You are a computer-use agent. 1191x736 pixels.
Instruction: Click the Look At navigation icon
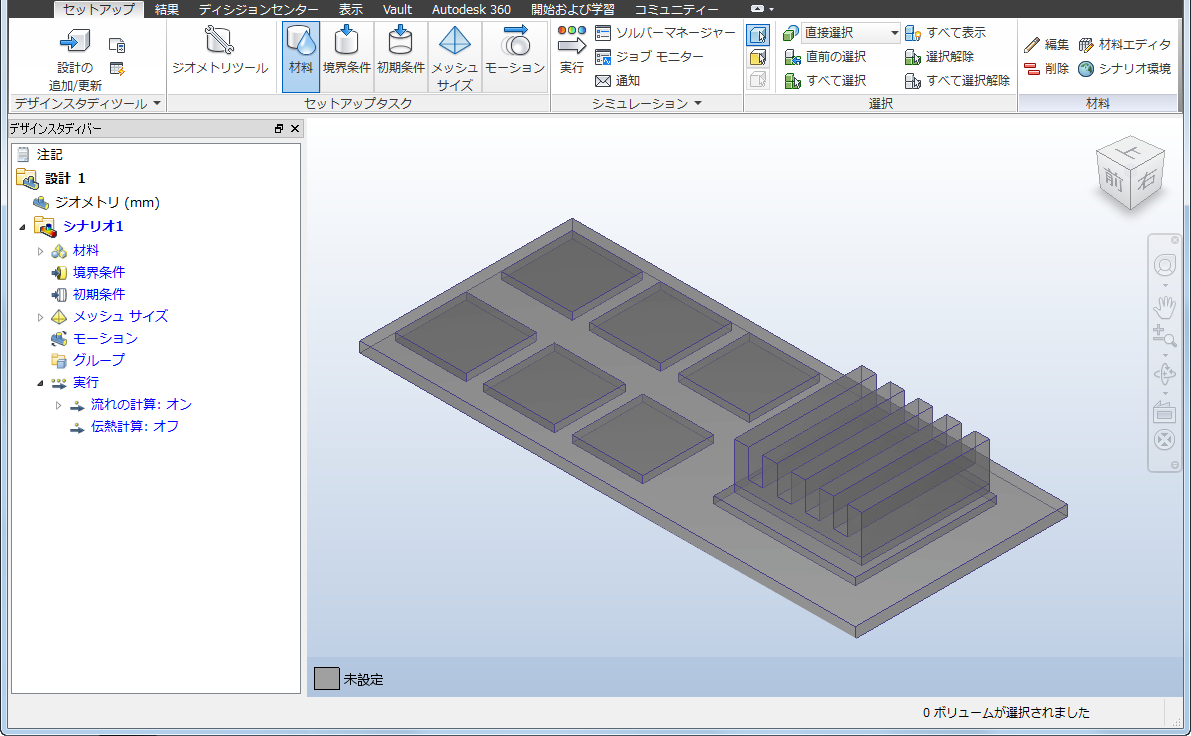1164,412
